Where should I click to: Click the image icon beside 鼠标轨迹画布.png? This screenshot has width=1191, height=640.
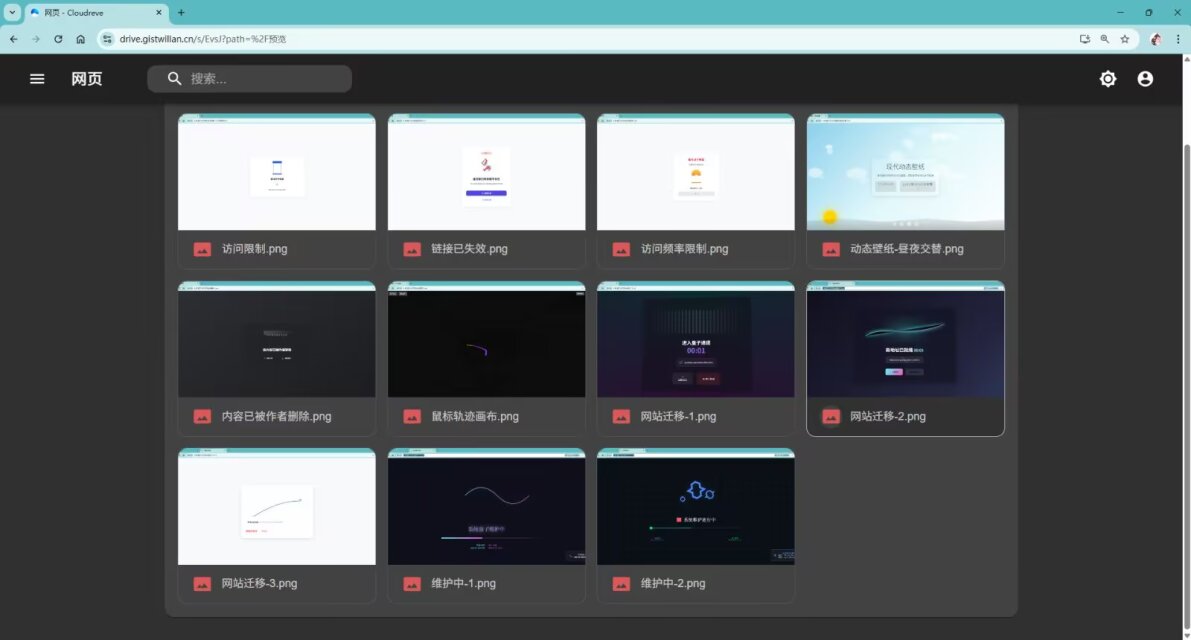point(412,416)
